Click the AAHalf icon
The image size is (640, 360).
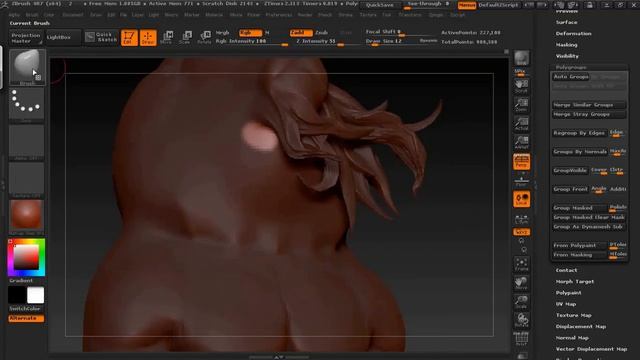[x=521, y=142]
